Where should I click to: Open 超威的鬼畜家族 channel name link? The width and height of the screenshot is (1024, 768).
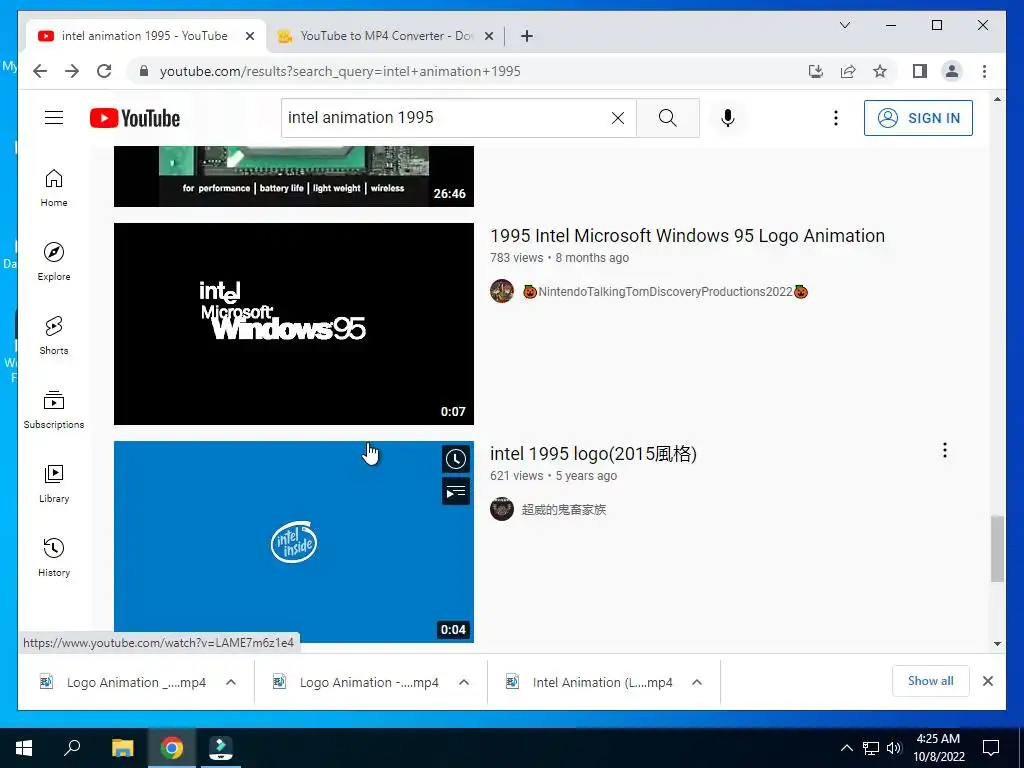(564, 509)
